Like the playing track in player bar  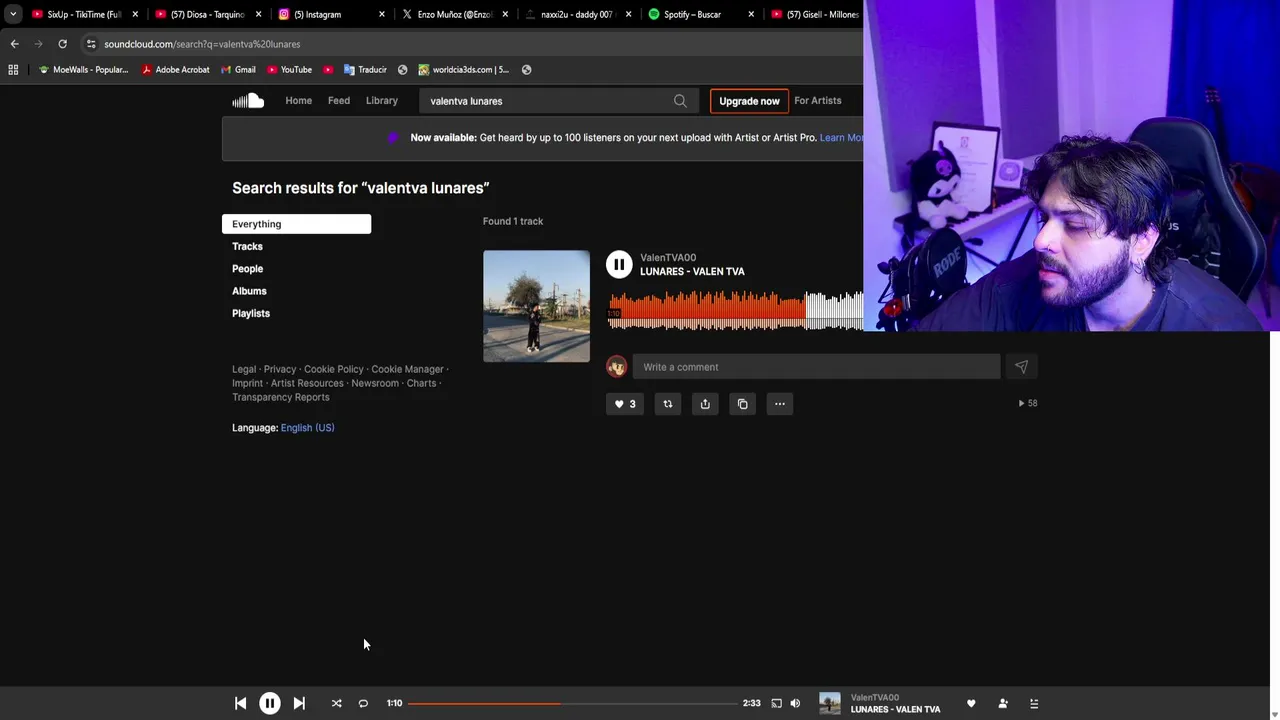(x=971, y=703)
